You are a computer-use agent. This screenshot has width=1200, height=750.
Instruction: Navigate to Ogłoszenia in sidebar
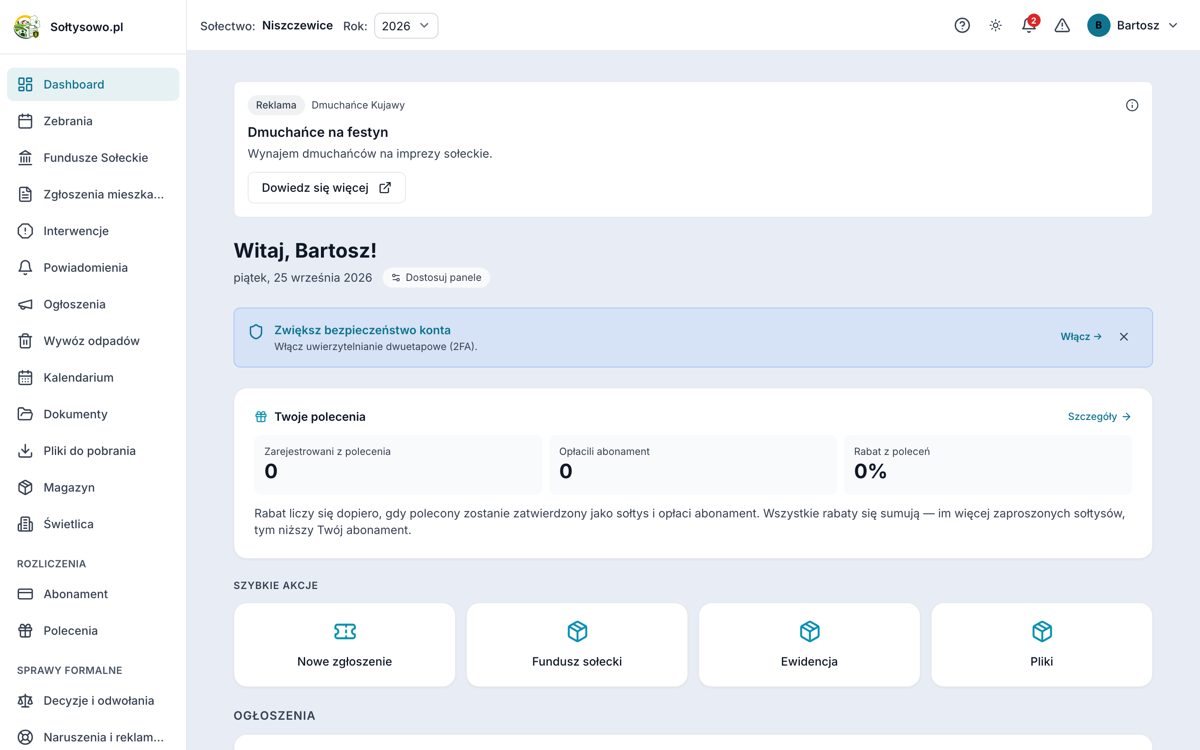(x=93, y=305)
